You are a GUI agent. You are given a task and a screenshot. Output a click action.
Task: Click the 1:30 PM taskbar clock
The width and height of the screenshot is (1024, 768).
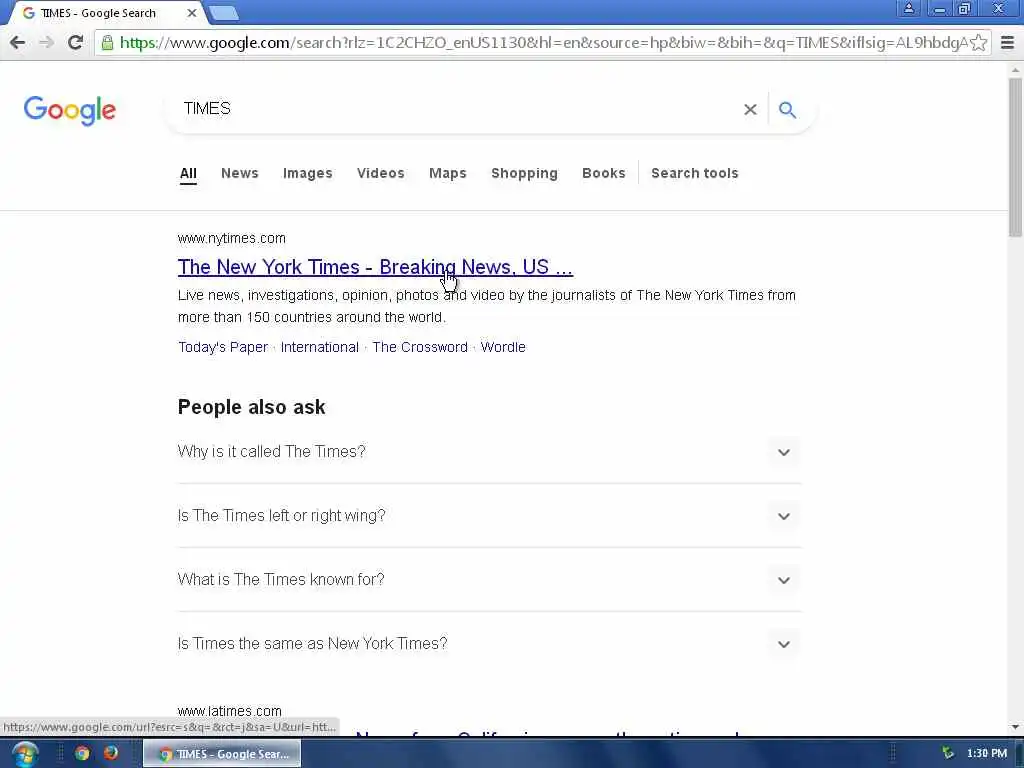click(x=987, y=754)
